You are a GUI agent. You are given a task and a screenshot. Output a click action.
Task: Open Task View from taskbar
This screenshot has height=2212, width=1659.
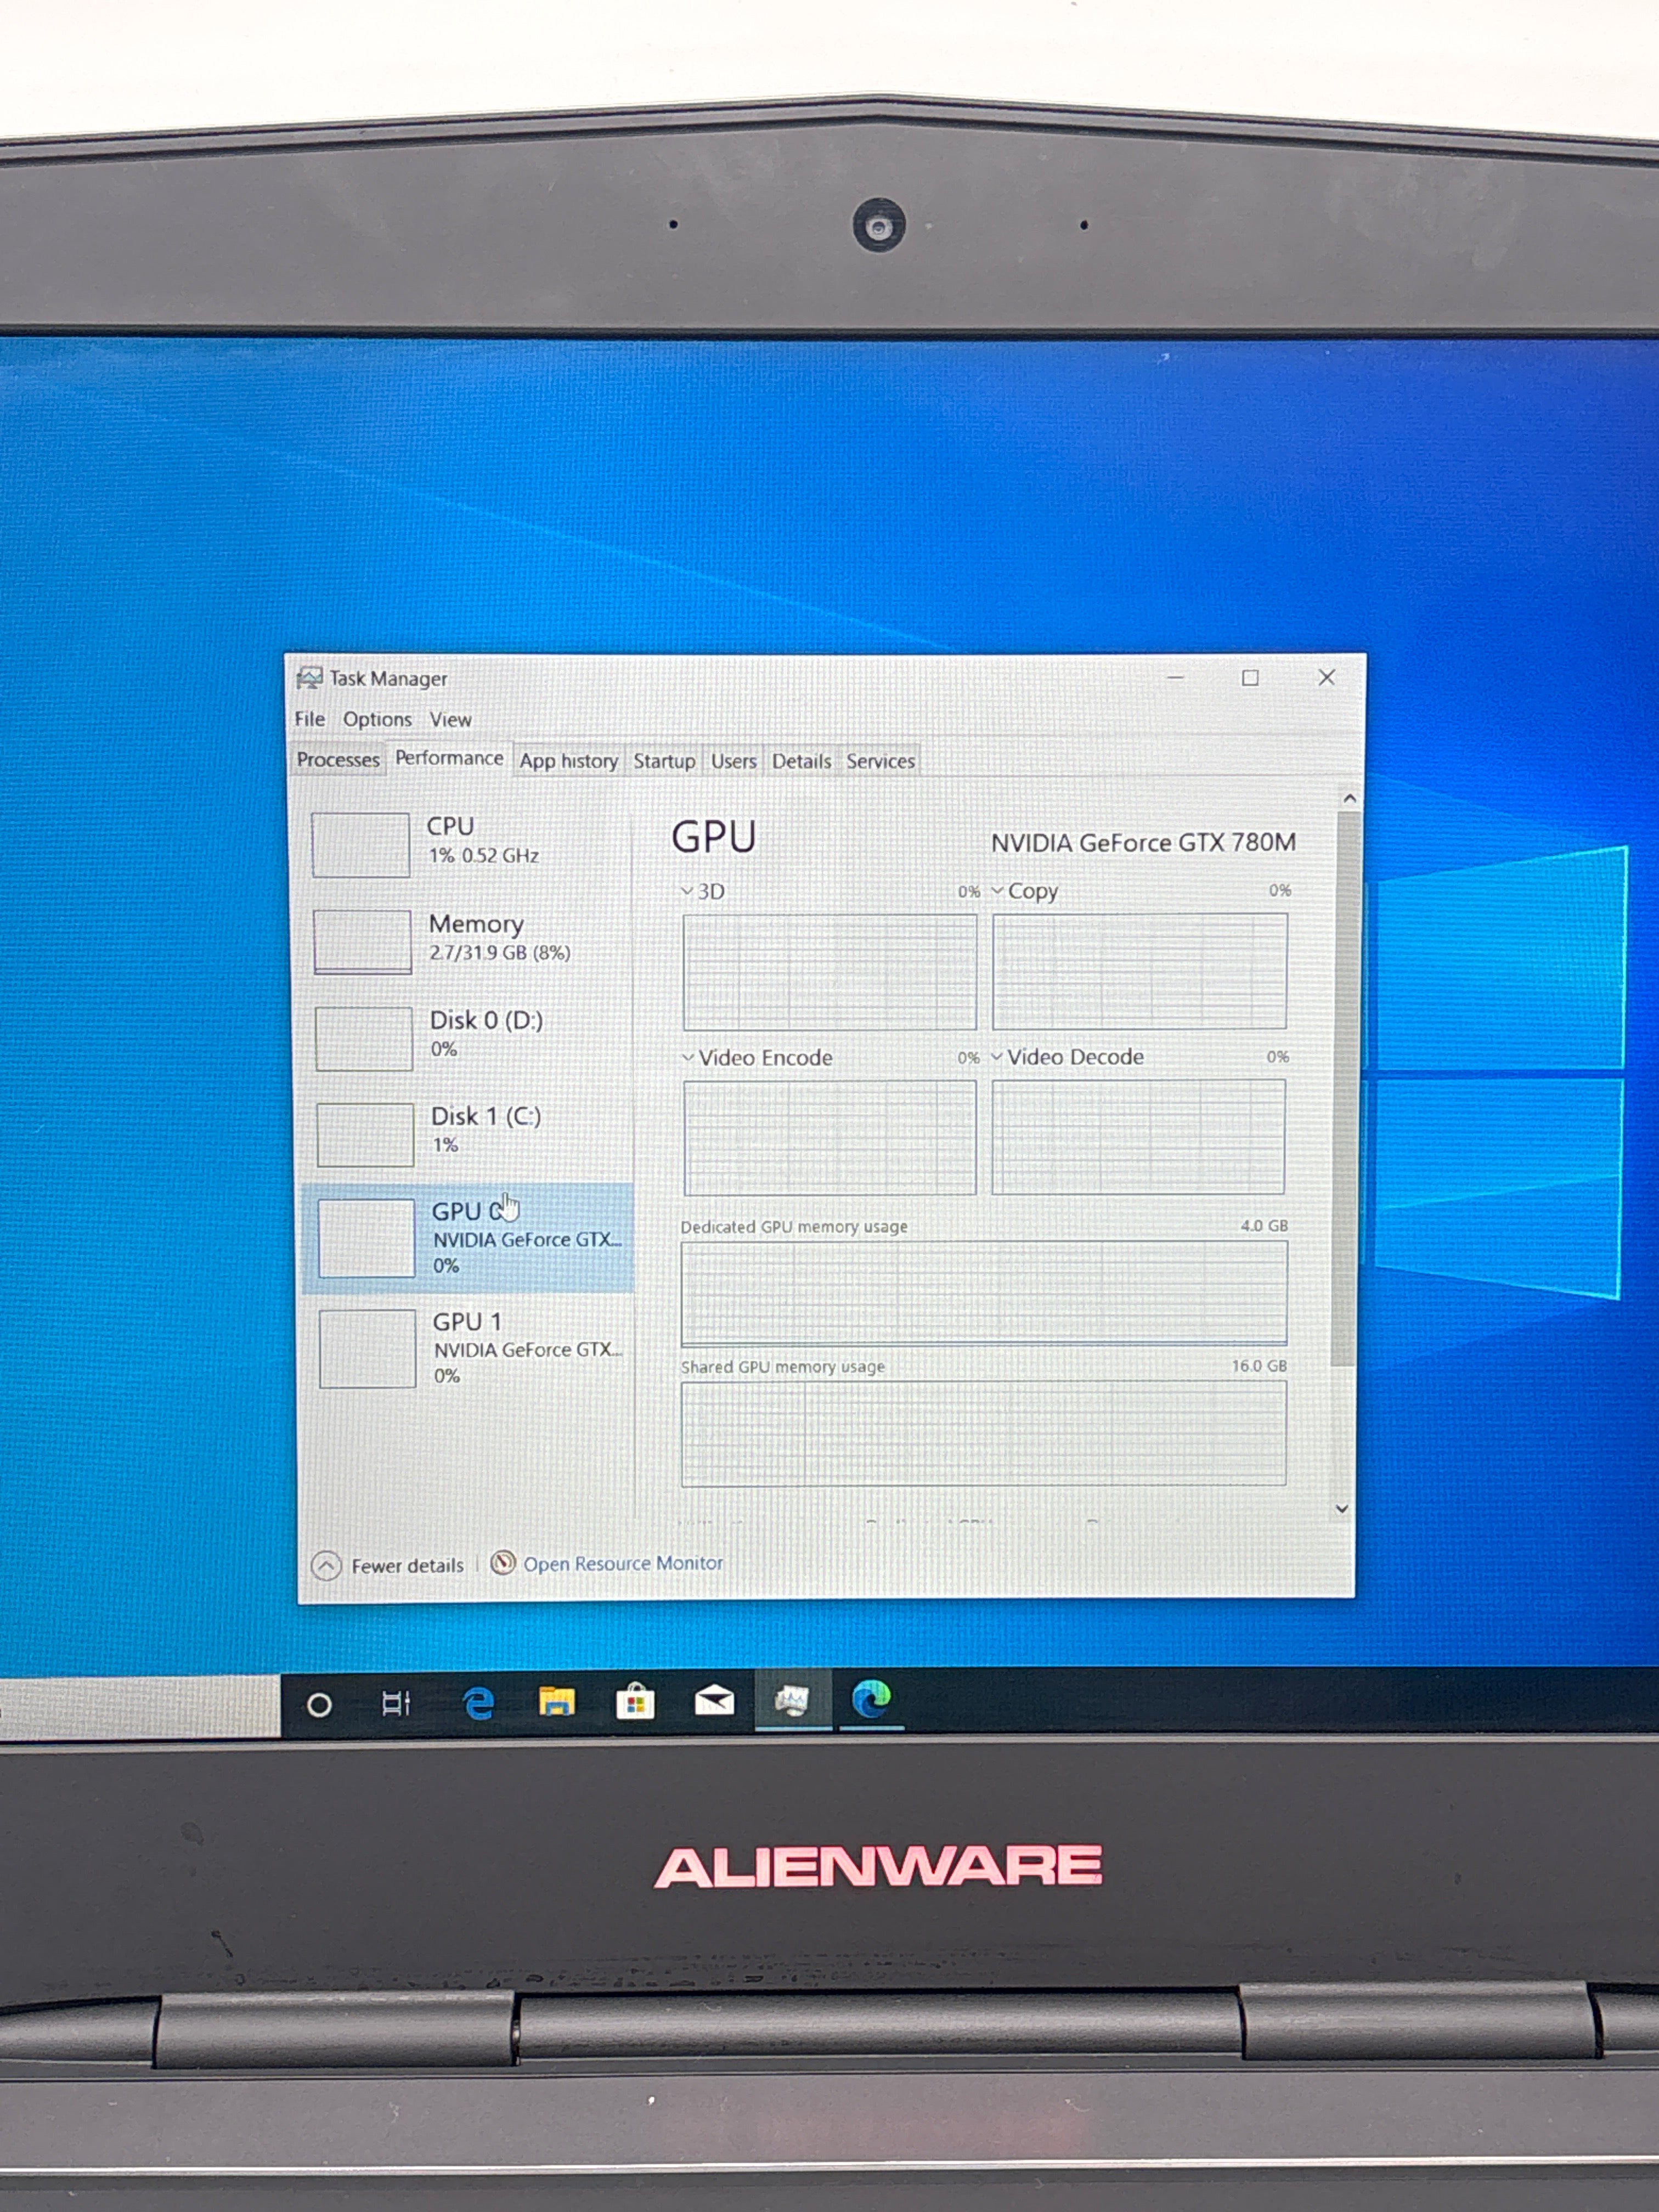pos(396,1703)
